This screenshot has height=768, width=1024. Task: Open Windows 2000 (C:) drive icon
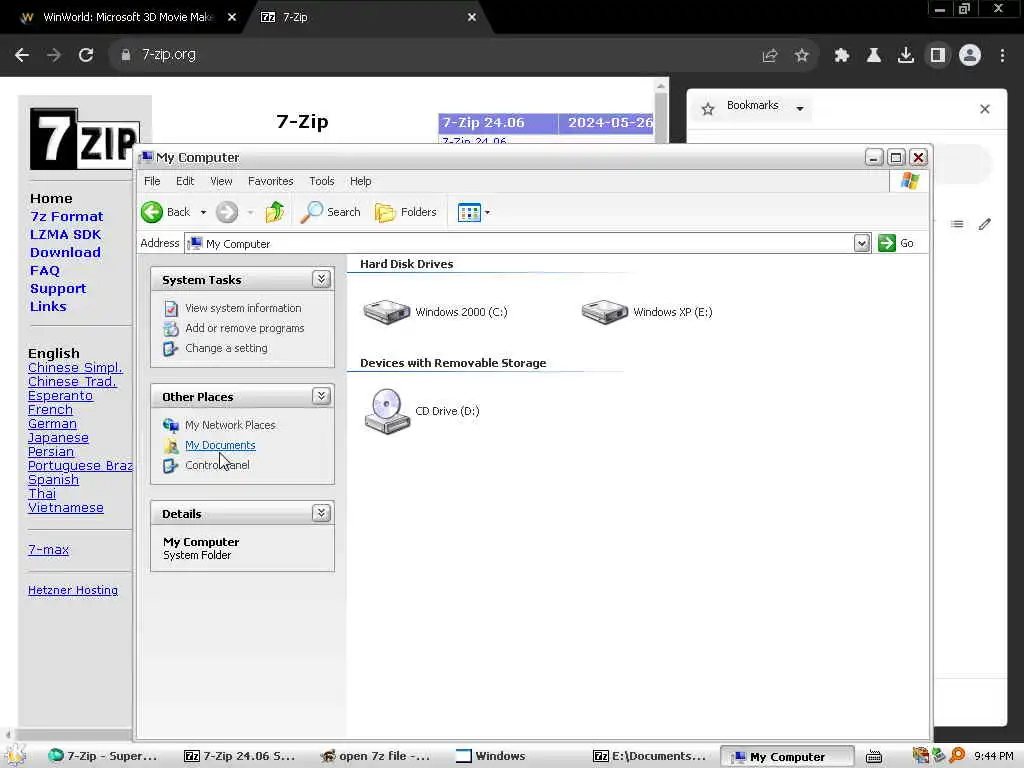[387, 312]
